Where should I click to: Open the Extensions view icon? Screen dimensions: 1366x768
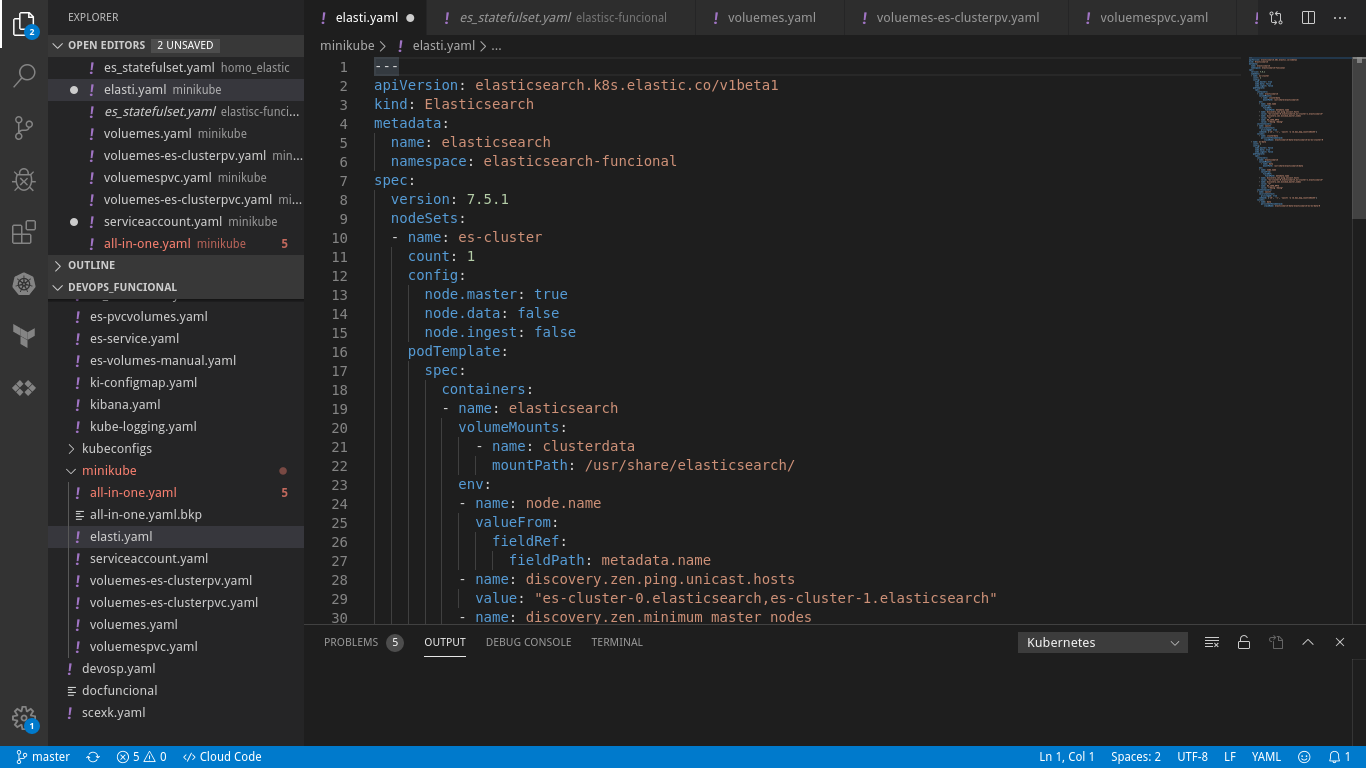24,233
